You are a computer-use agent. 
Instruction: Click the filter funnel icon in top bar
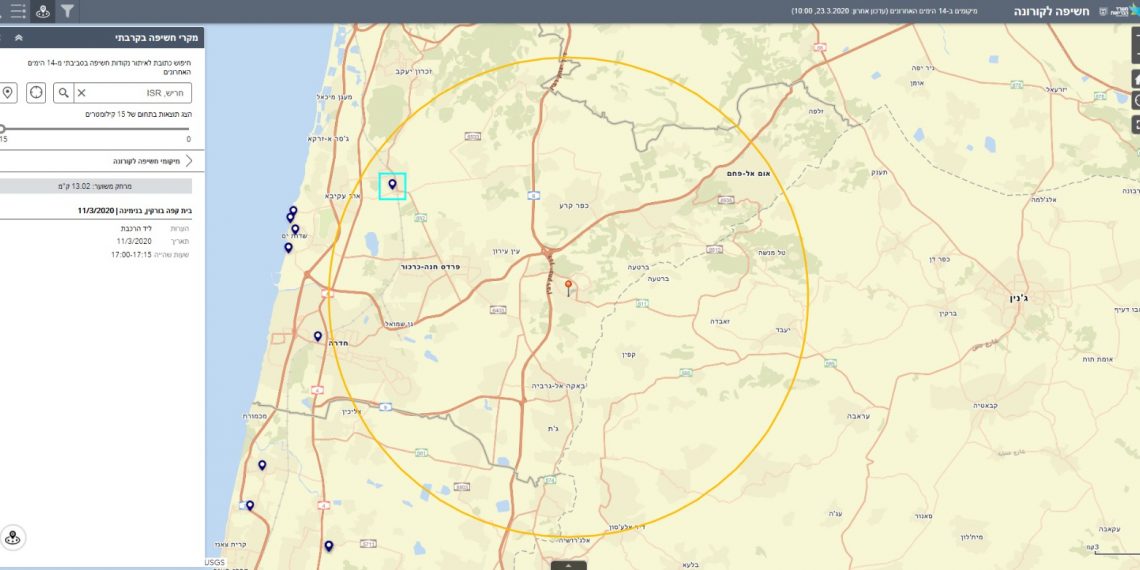pyautogui.click(x=67, y=11)
